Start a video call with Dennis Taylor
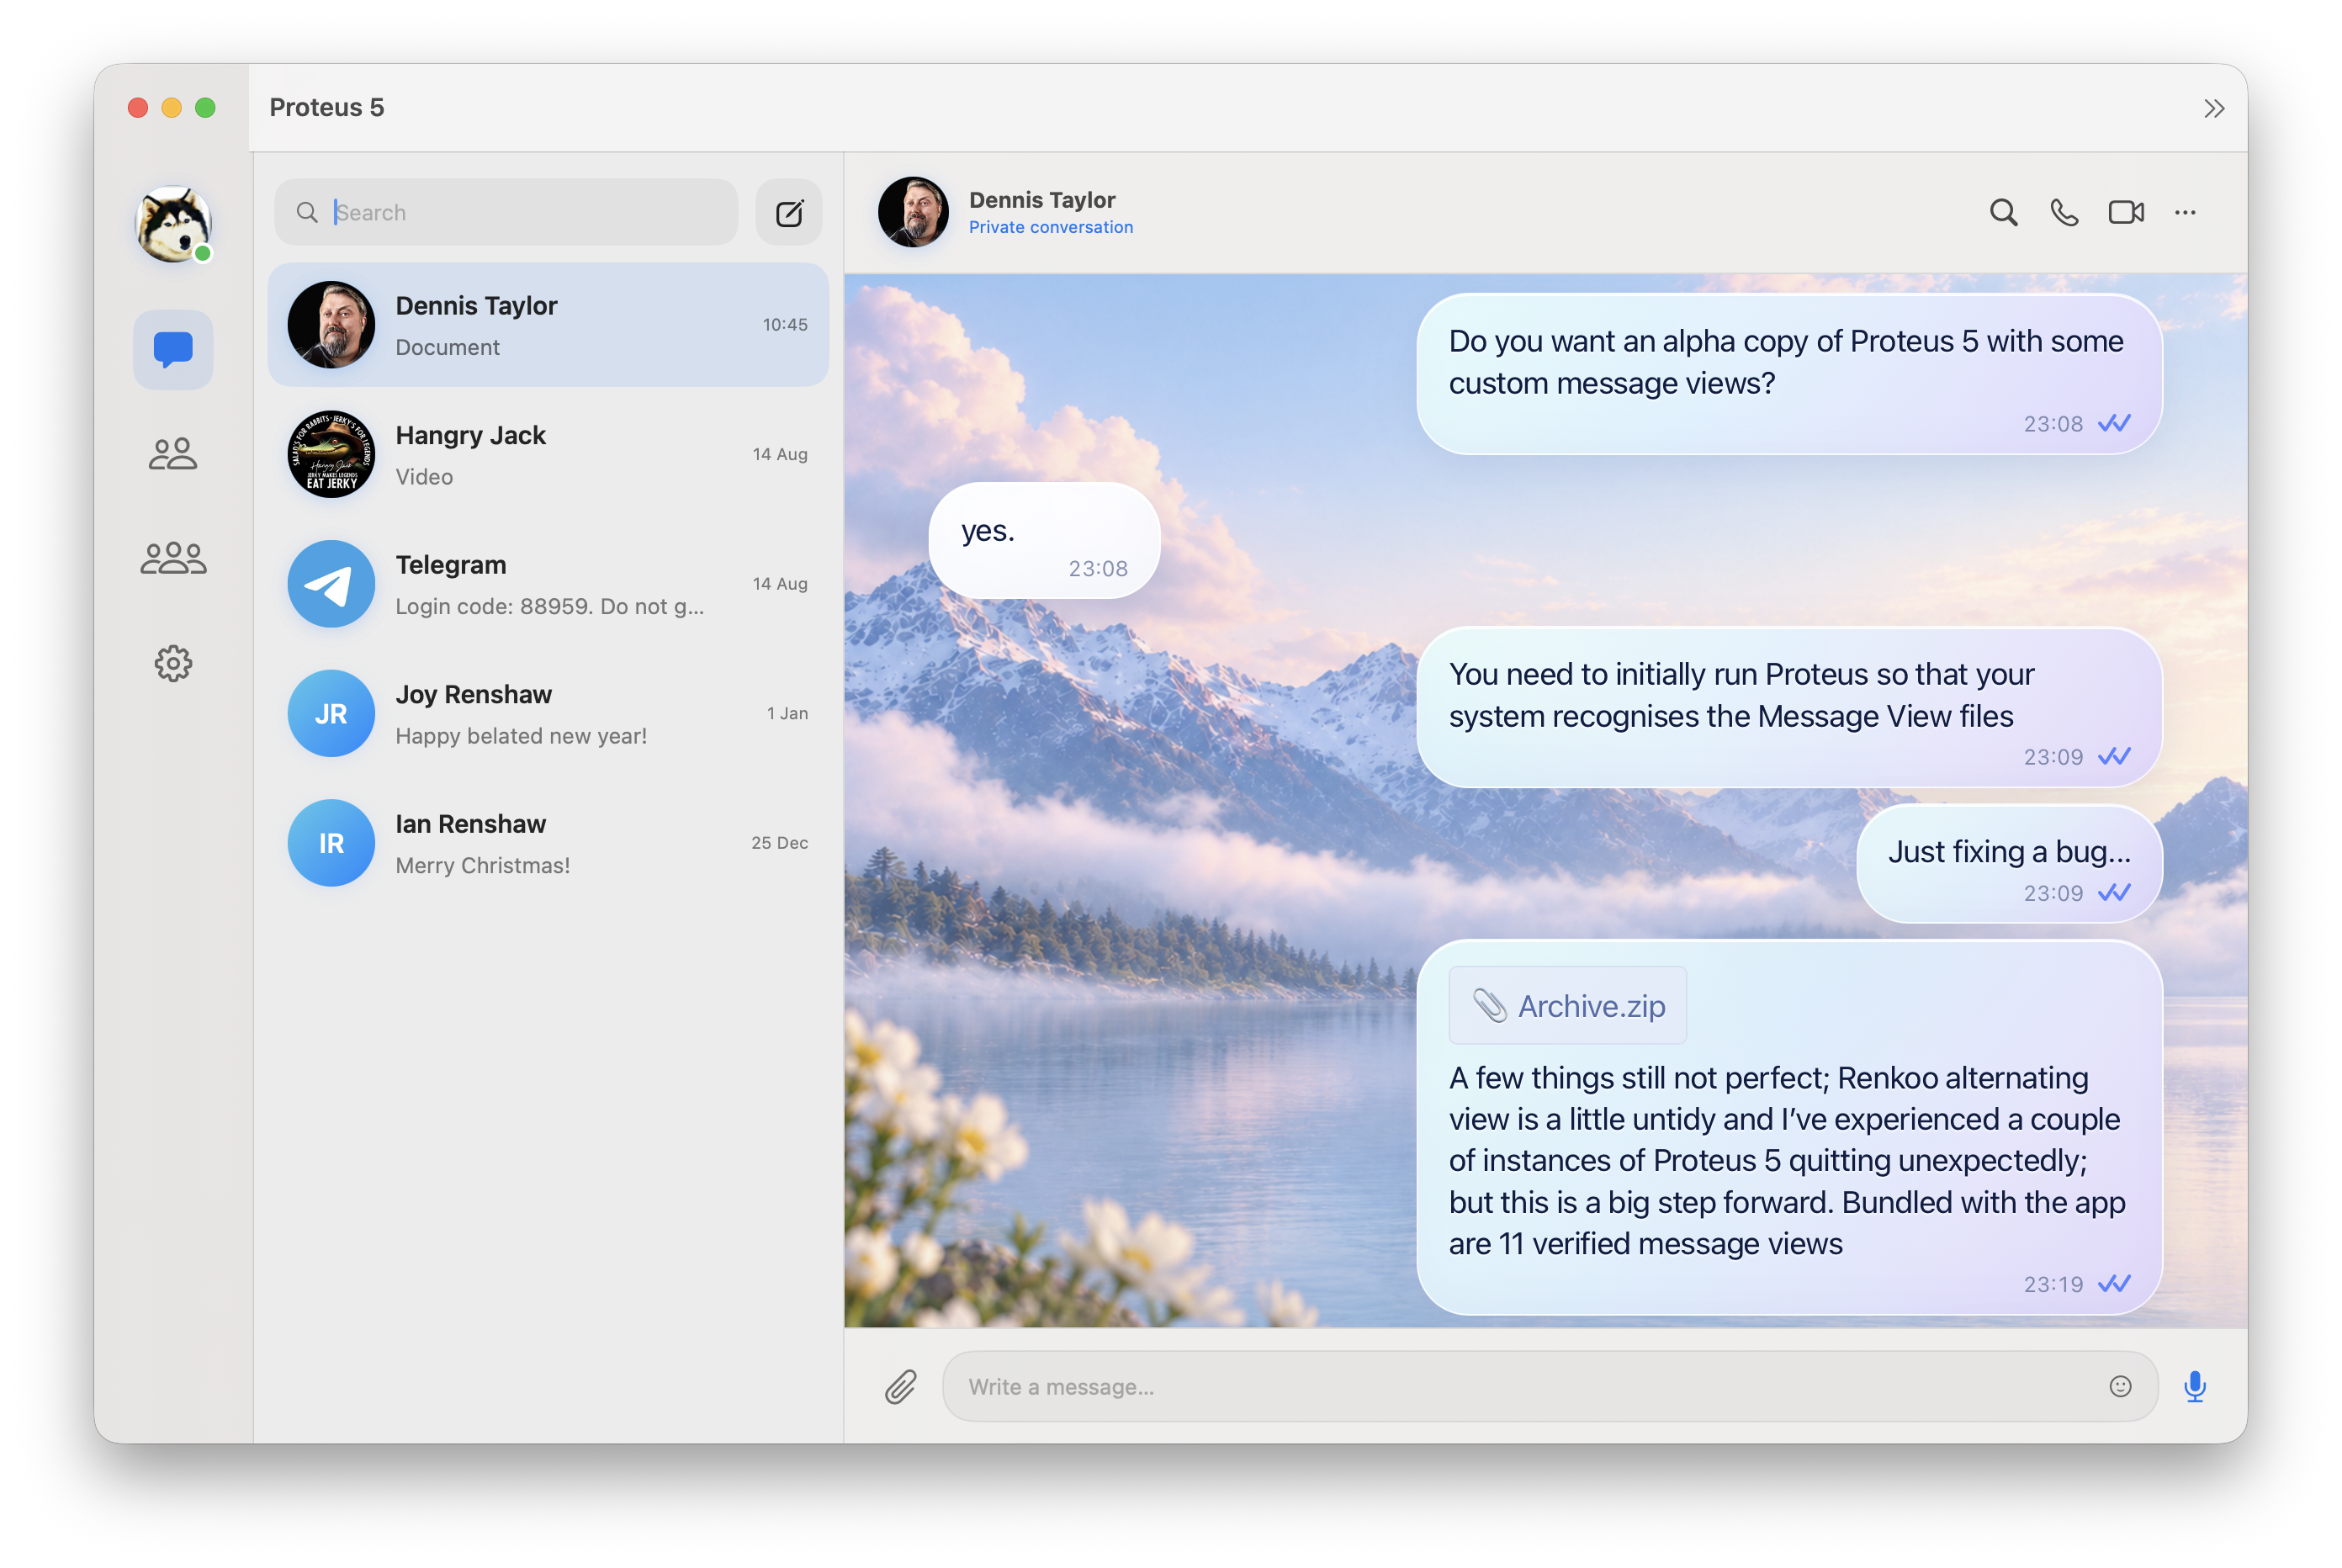Viewport: 2342px width, 1568px height. [2126, 212]
